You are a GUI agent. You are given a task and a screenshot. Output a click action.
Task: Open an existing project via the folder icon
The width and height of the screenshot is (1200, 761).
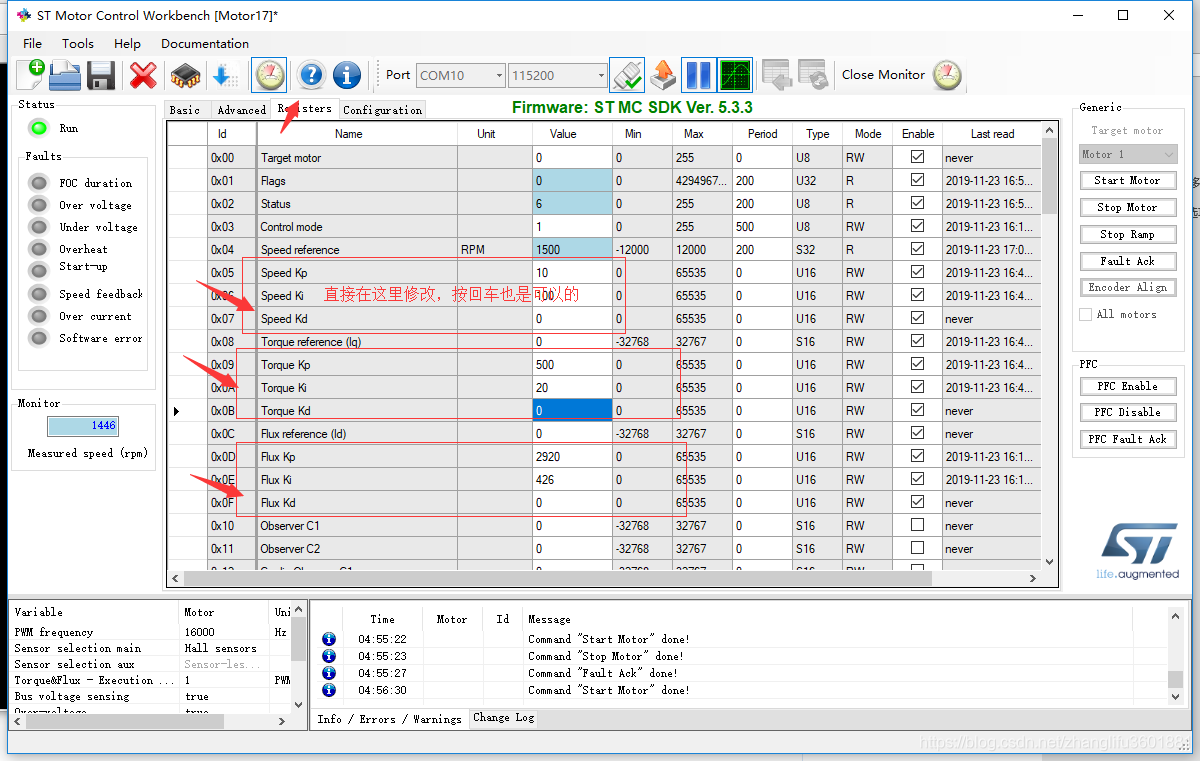65,75
